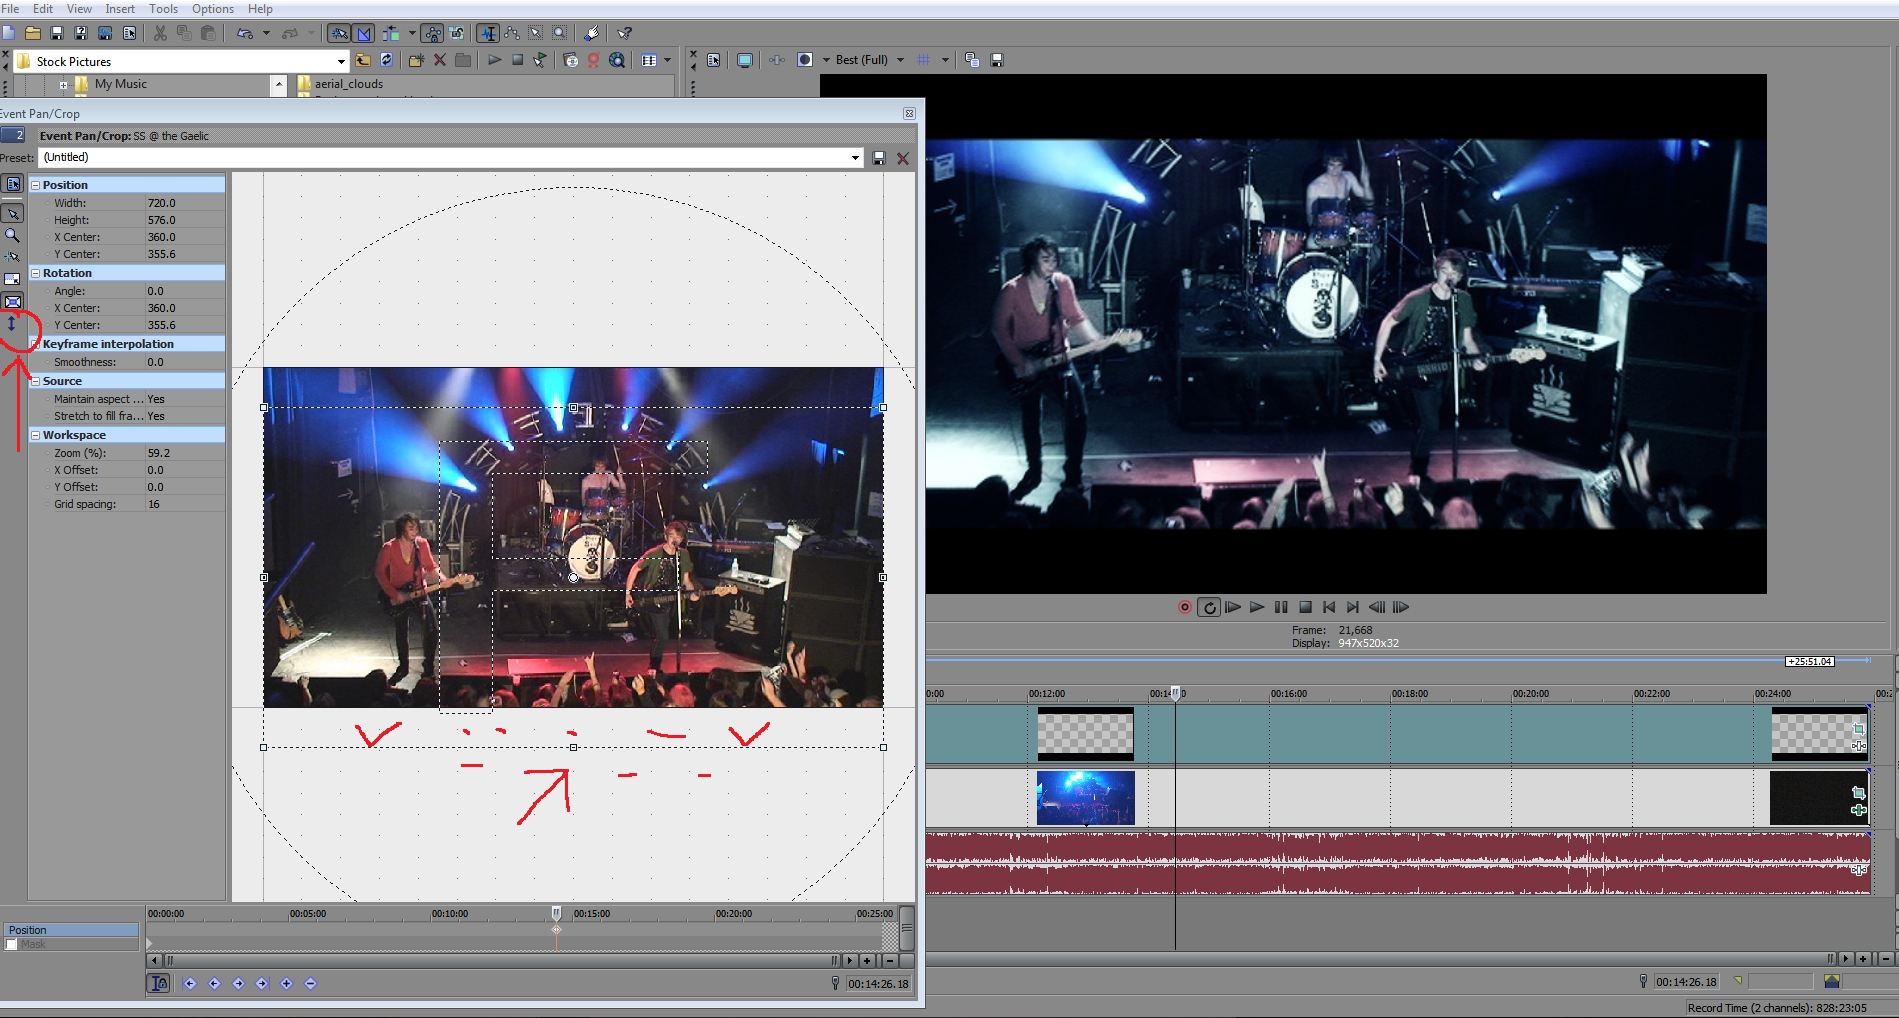This screenshot has height=1018, width=1899.
Task: Open the Insert menu
Action: [x=120, y=9]
